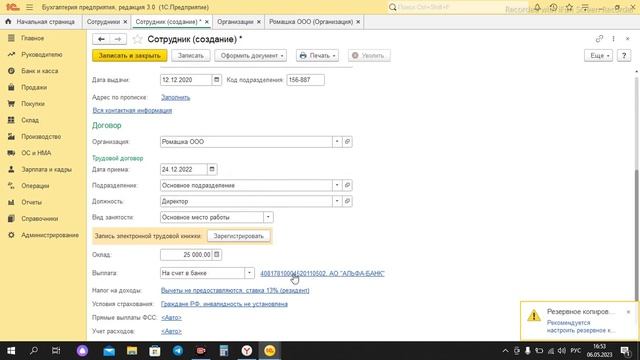Viewport: 640px width, 360px height.
Task: Click the copy link icon in form header
Action: (x=599, y=39)
